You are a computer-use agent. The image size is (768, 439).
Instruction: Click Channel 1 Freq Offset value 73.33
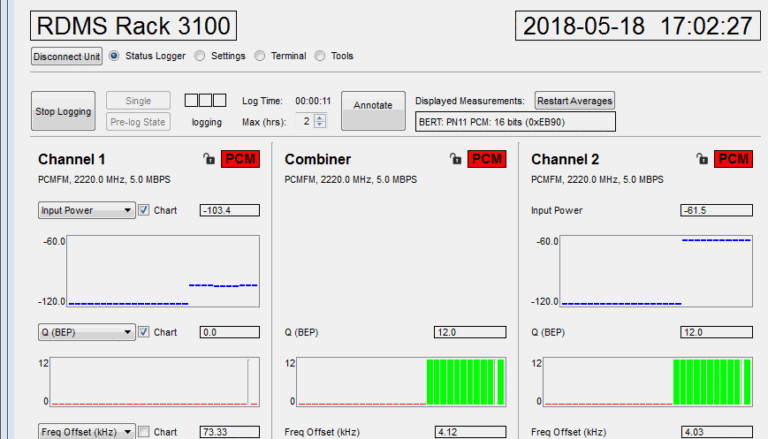(x=230, y=432)
